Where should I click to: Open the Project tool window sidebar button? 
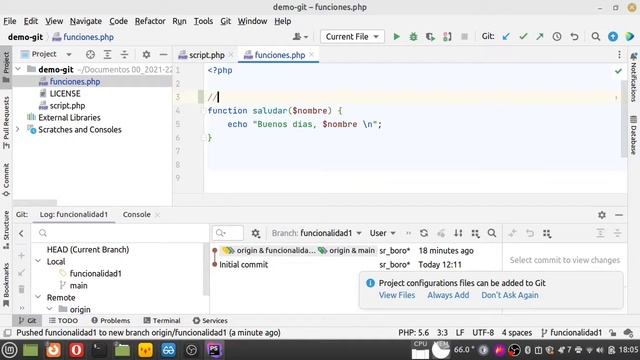(6, 67)
